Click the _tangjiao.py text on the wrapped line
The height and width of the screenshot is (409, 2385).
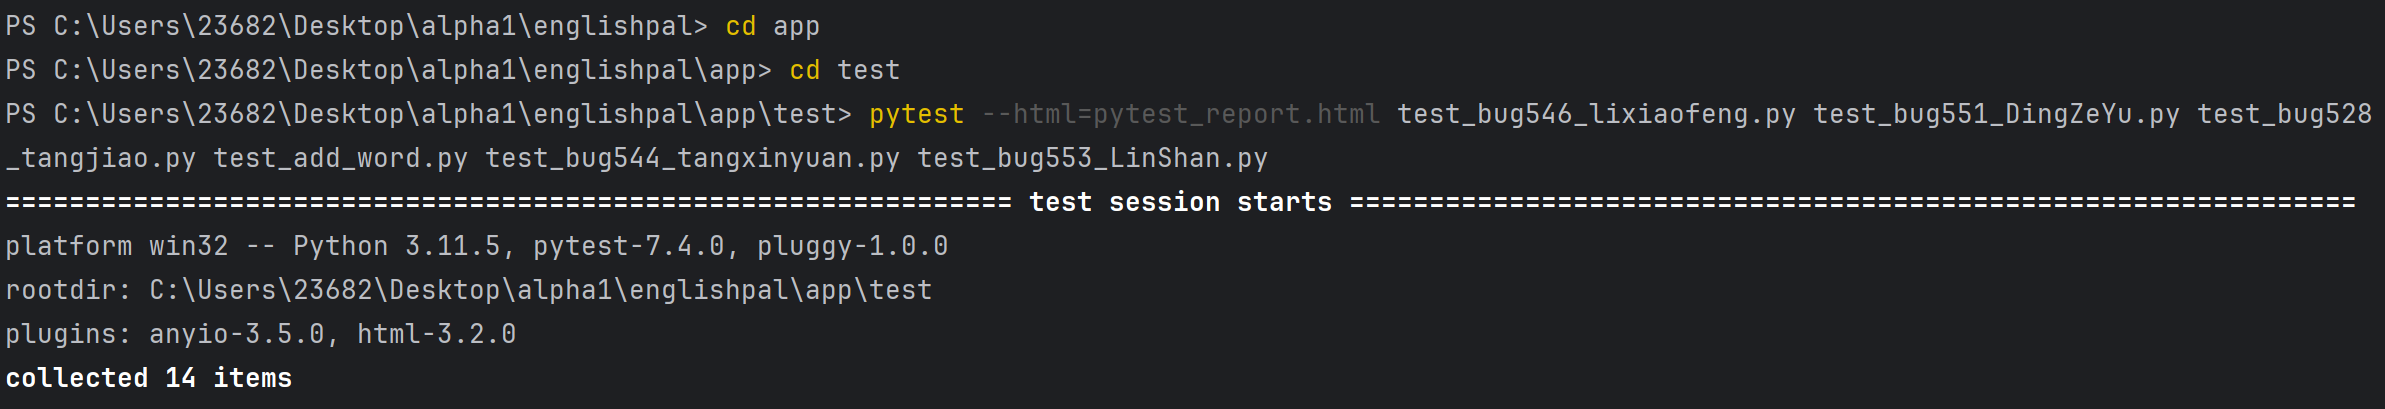coord(101,158)
